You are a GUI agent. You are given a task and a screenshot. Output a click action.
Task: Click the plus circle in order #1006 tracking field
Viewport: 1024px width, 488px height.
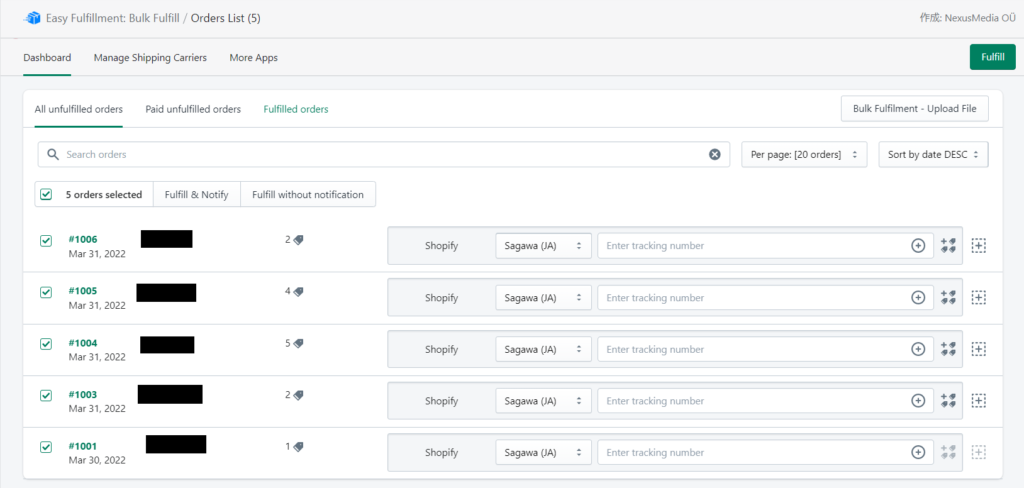click(918, 246)
